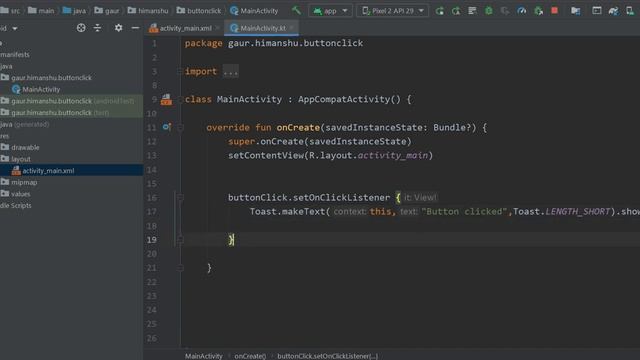Click the activity_main reference in code

click(x=393, y=156)
